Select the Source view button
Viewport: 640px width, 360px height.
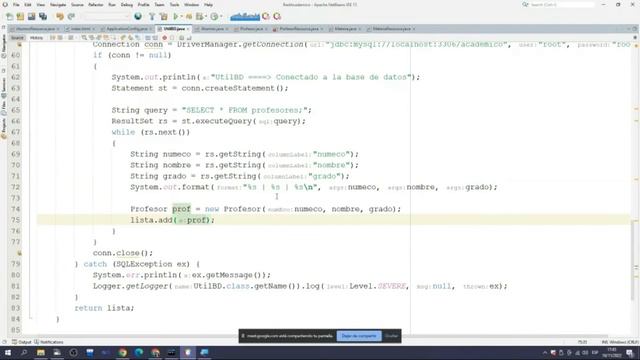tap(17, 38)
